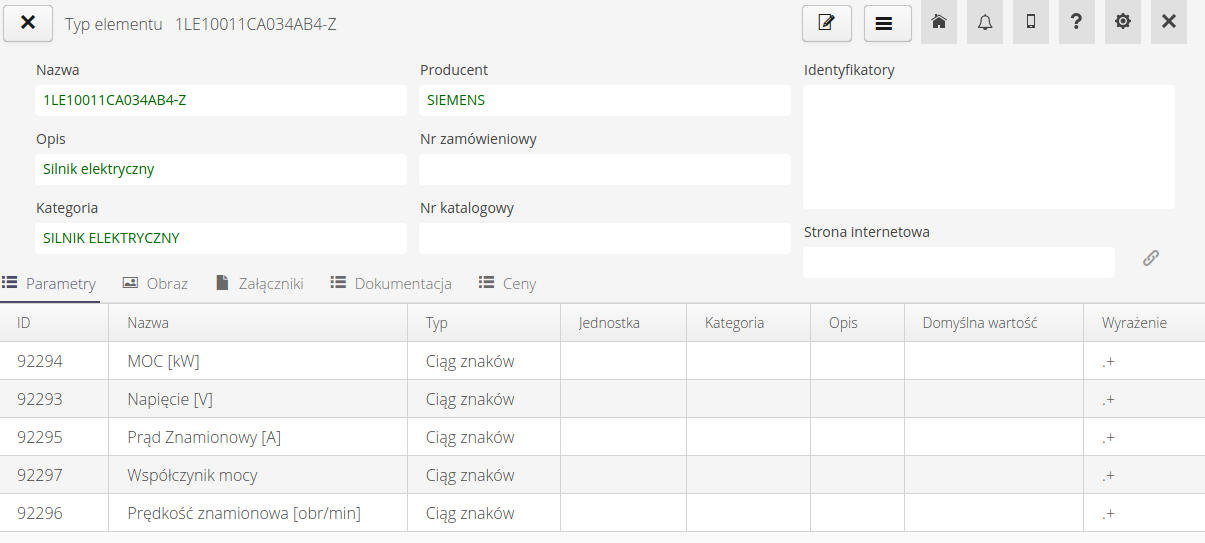The image size is (1205, 543).
Task: Click the link icon beside Strona internetowa
Action: pos(1151,258)
